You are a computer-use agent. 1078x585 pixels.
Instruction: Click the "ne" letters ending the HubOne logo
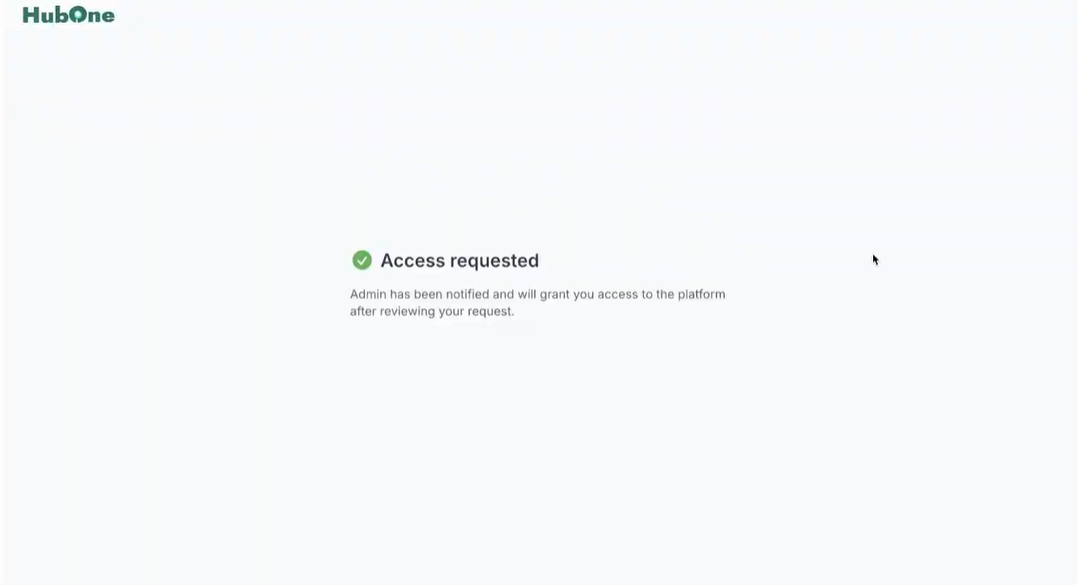pos(102,16)
